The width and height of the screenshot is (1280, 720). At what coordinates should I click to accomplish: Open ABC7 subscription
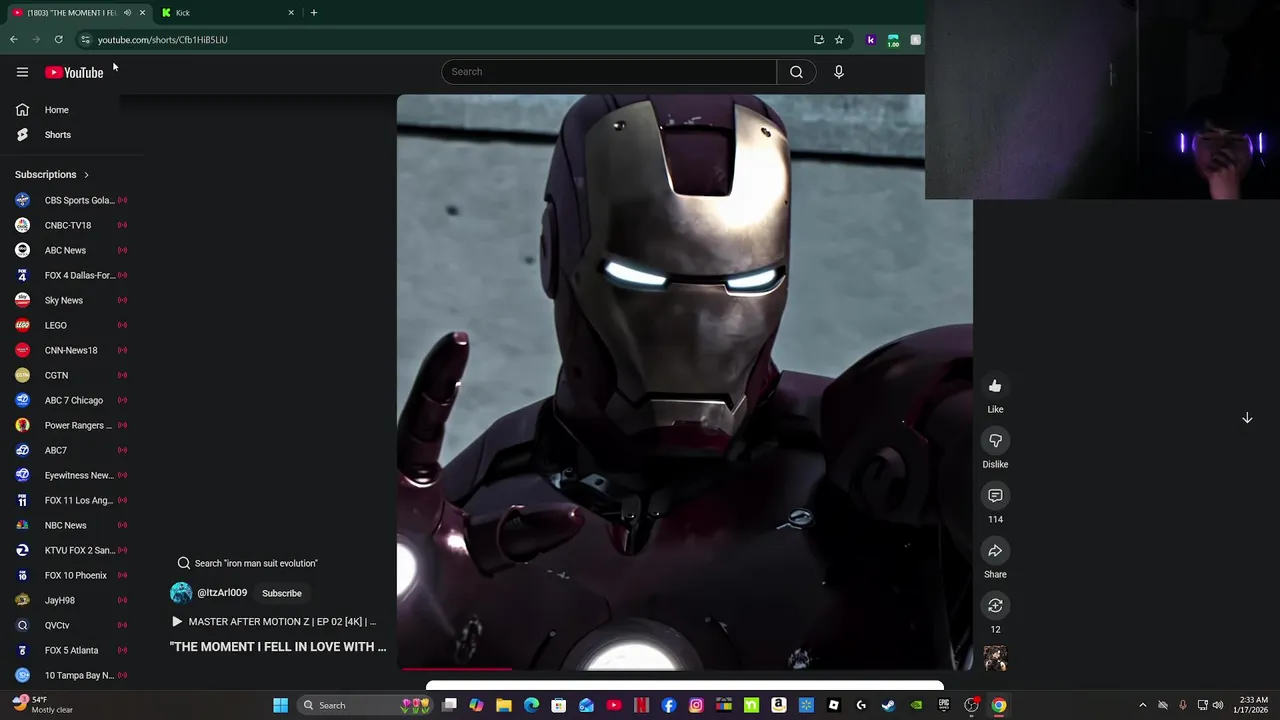(70, 450)
